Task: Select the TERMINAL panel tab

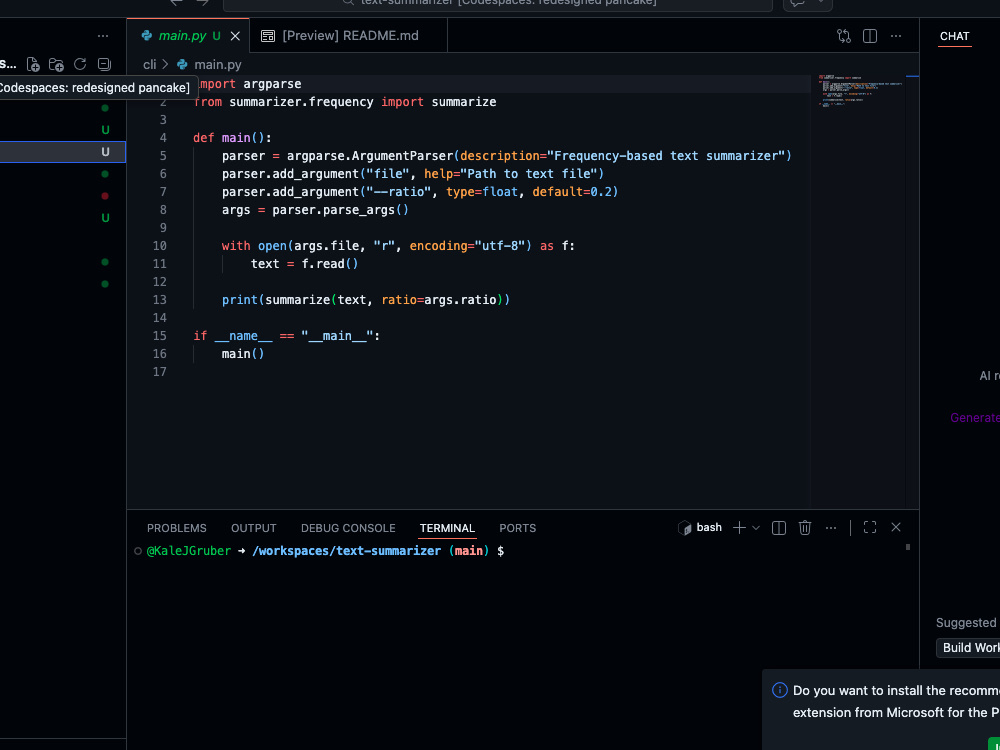Action: point(447,528)
